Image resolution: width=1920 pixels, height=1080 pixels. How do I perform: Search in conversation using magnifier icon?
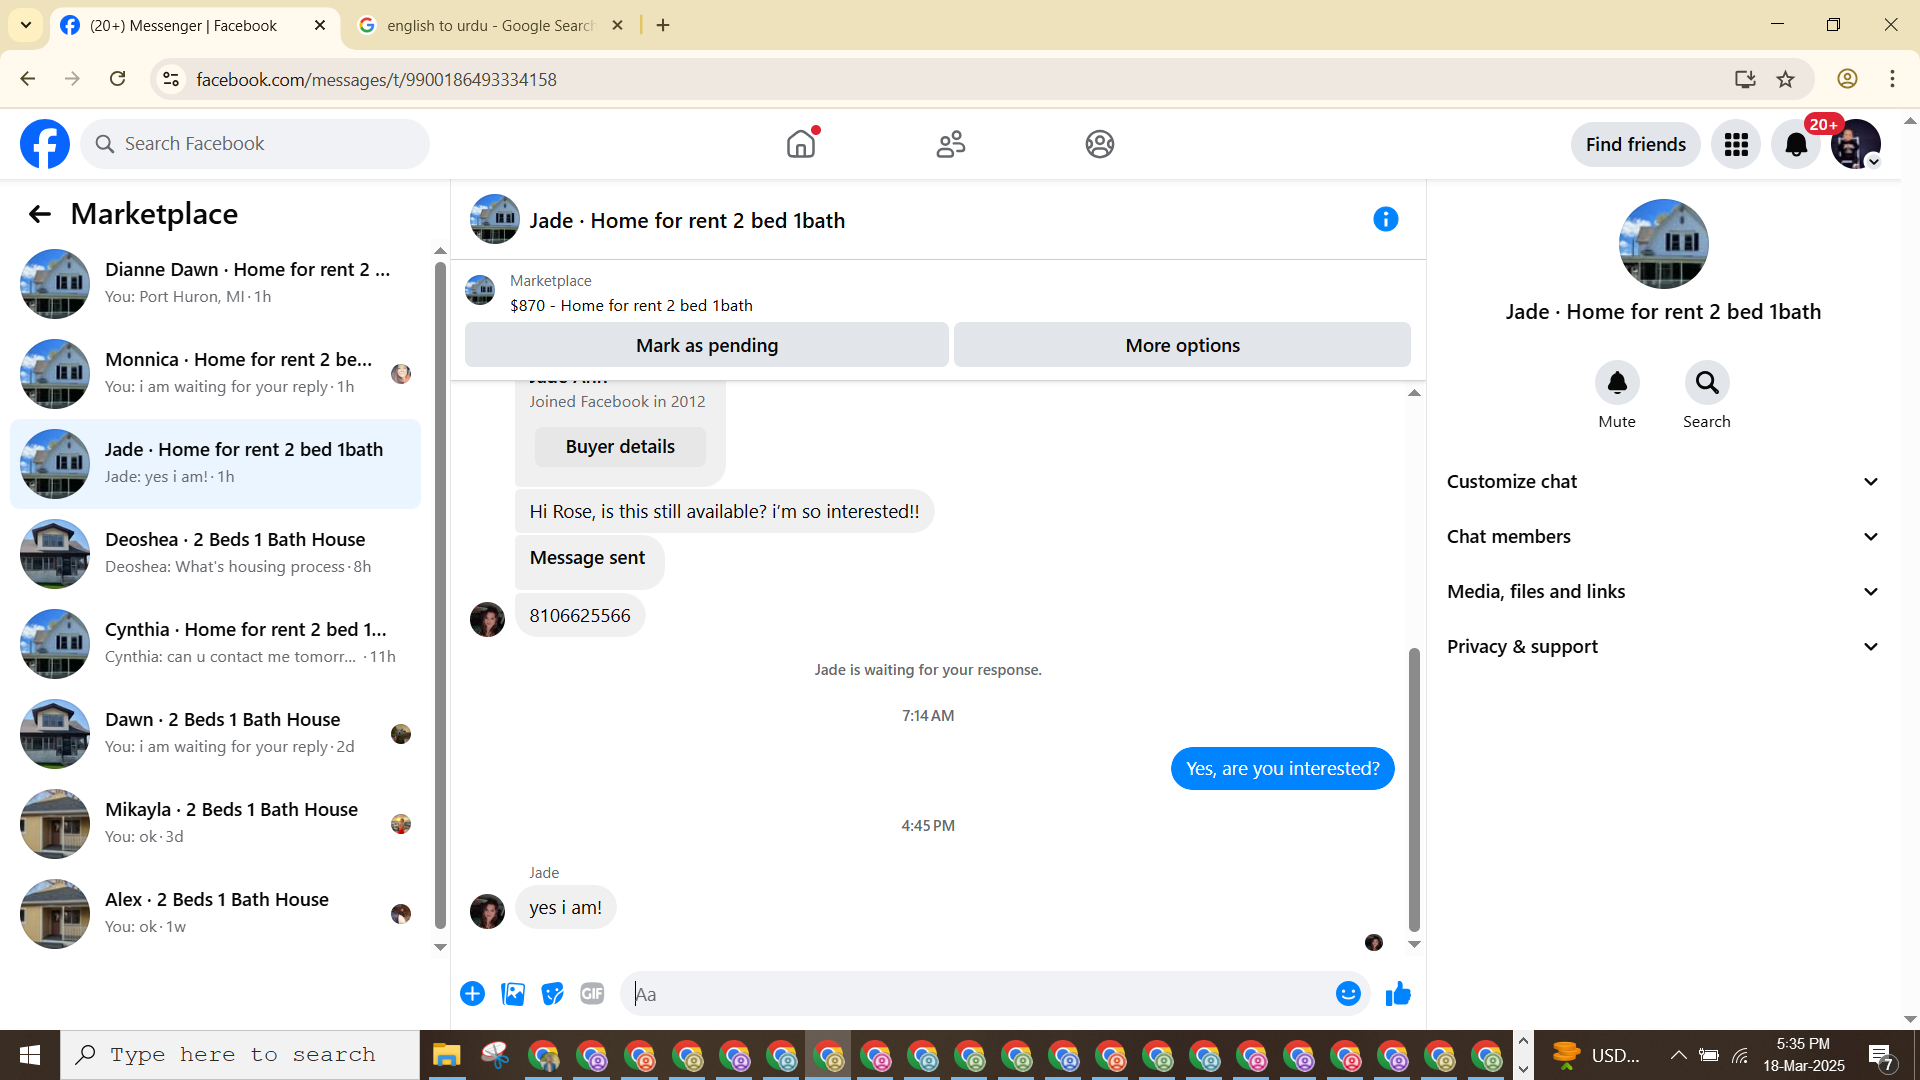click(1706, 383)
